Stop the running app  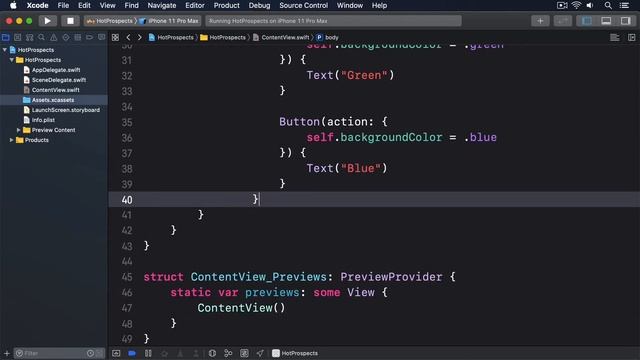click(70, 21)
